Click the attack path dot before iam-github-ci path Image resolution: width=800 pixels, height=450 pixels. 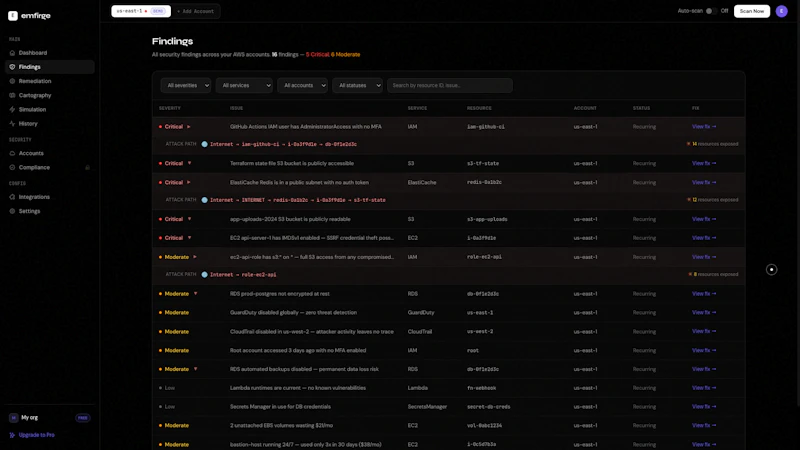pyautogui.click(x=205, y=144)
